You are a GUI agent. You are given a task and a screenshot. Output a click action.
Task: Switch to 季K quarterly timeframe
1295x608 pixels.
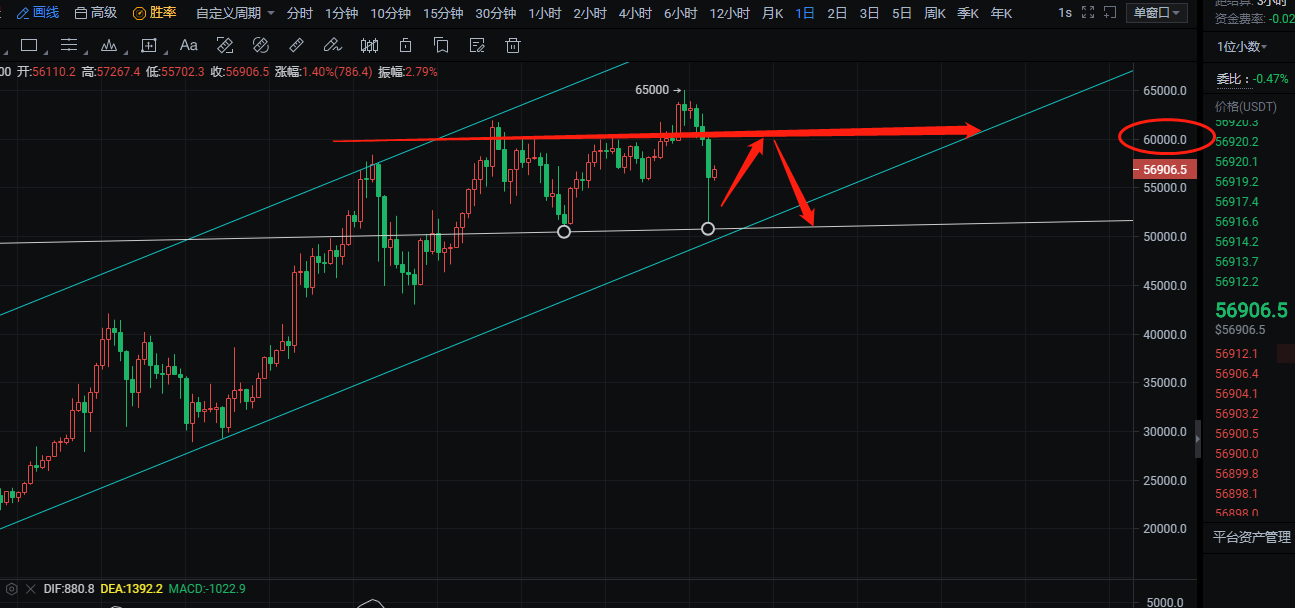tap(968, 13)
